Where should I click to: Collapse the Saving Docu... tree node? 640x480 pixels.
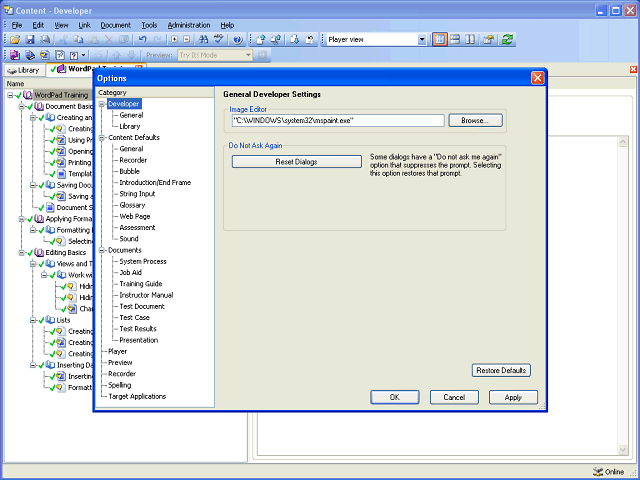click(33, 185)
